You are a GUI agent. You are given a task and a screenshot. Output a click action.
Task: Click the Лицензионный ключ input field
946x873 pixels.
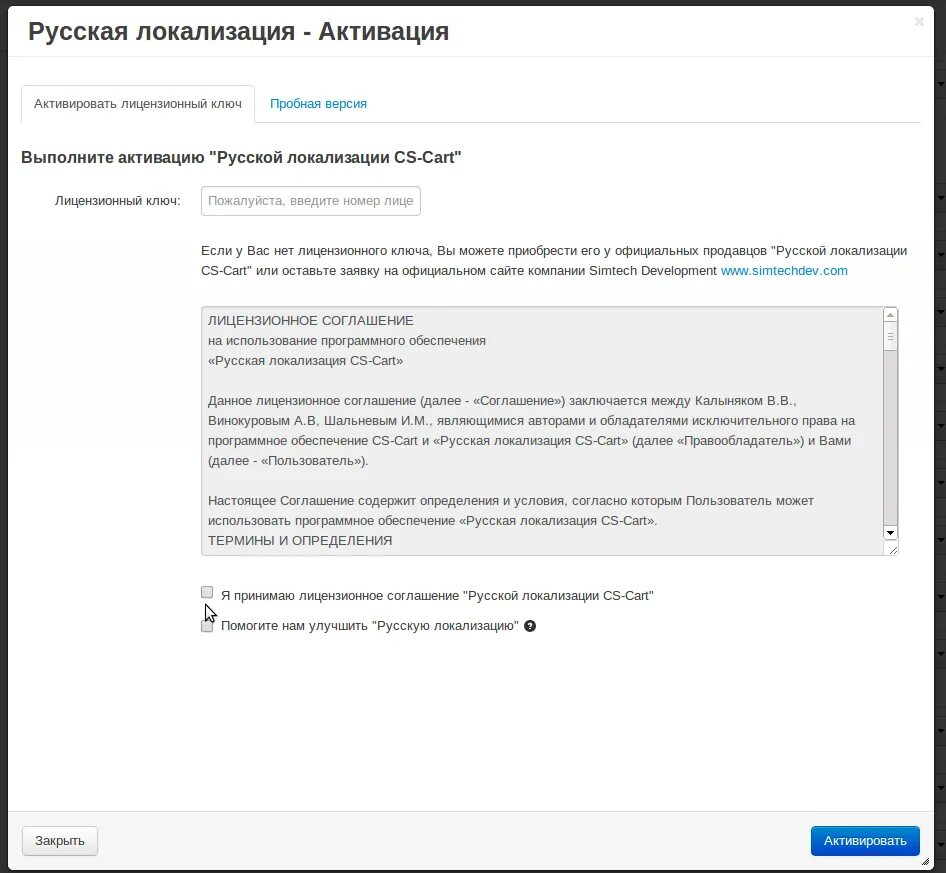coord(311,201)
